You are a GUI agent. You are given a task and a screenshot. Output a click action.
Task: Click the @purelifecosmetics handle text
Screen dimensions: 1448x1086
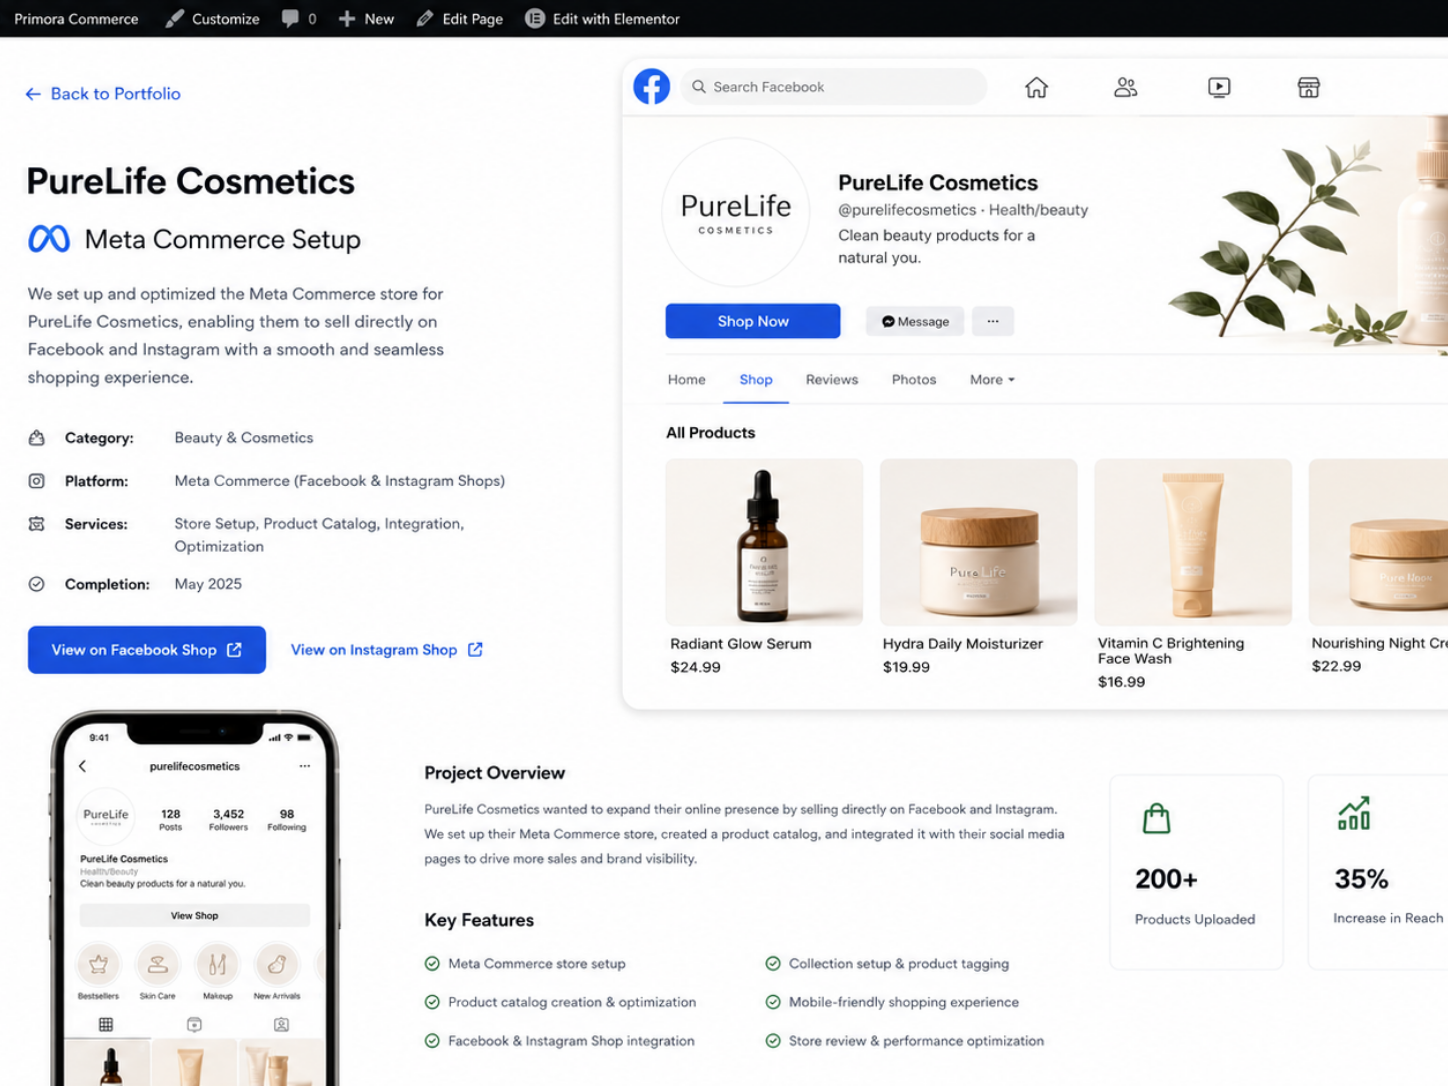pos(907,210)
